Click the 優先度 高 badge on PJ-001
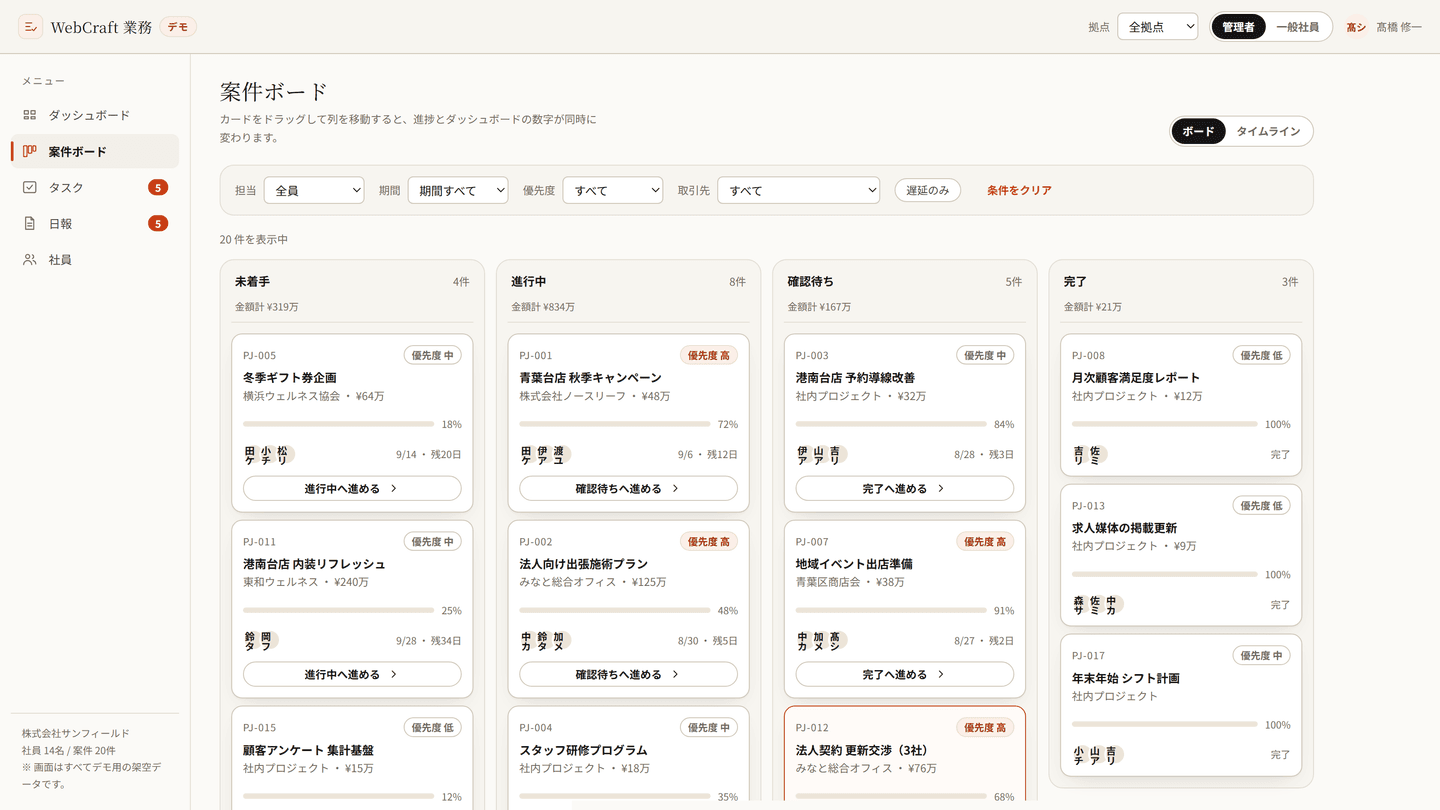1440x810 pixels. coord(709,355)
